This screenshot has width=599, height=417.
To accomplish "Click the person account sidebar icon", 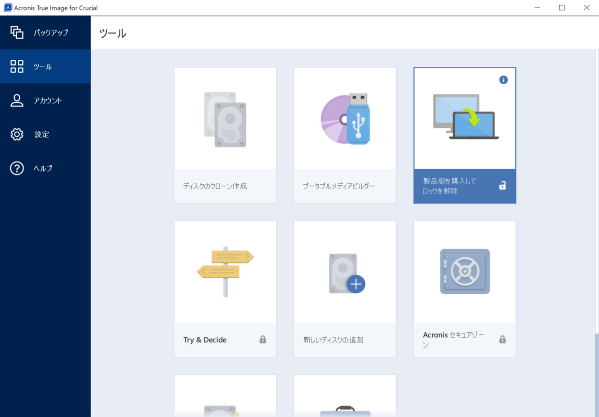I will [17, 100].
